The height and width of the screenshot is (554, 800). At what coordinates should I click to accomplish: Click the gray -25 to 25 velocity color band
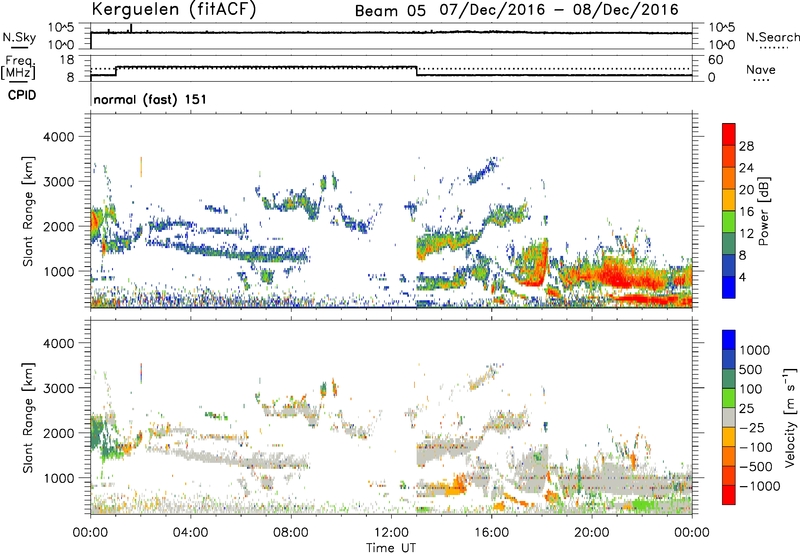tap(729, 418)
